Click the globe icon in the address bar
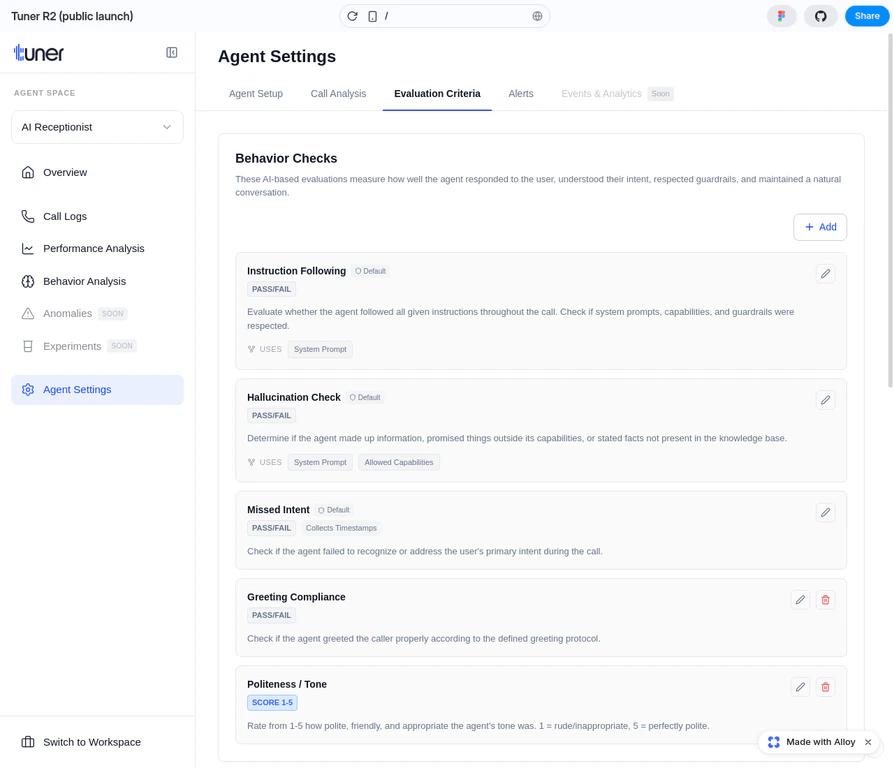The width and height of the screenshot is (894, 768). pos(537,15)
